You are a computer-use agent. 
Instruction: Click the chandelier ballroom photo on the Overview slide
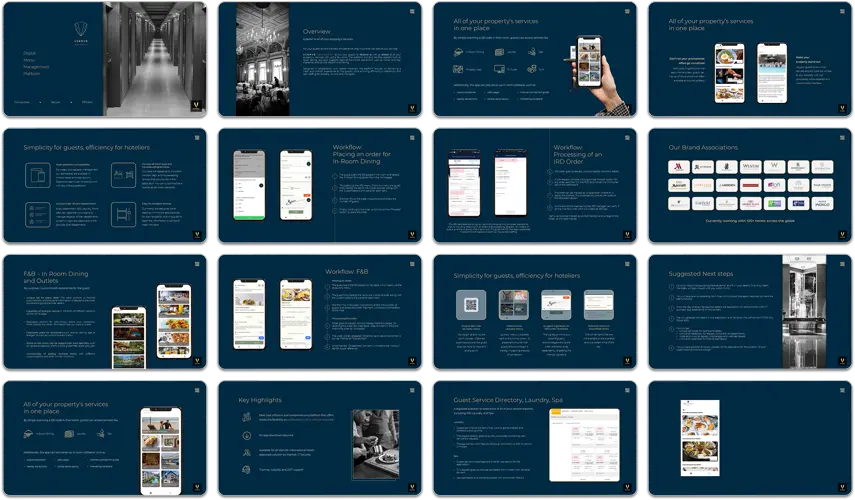[x=262, y=59]
